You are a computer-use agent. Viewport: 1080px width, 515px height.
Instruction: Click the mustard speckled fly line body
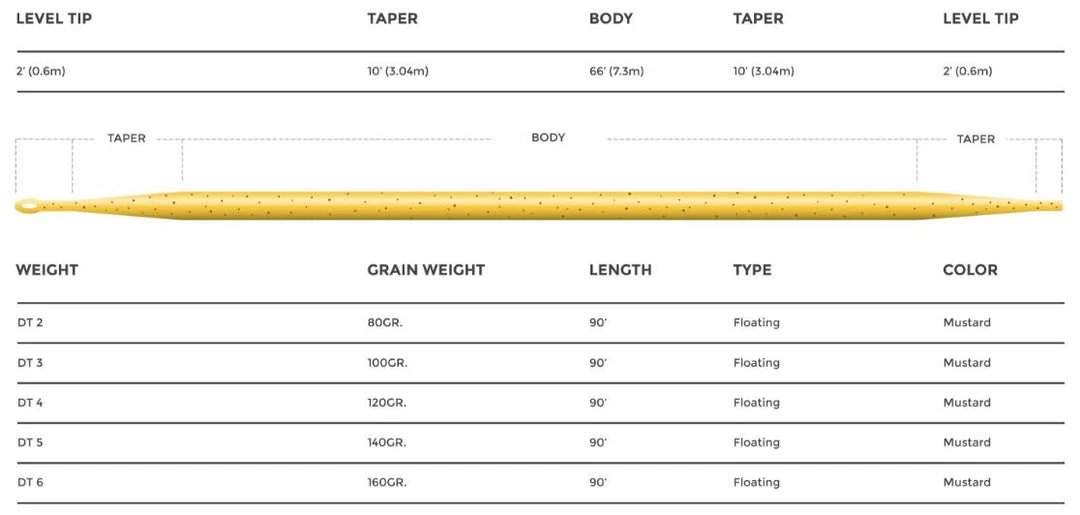click(548, 203)
